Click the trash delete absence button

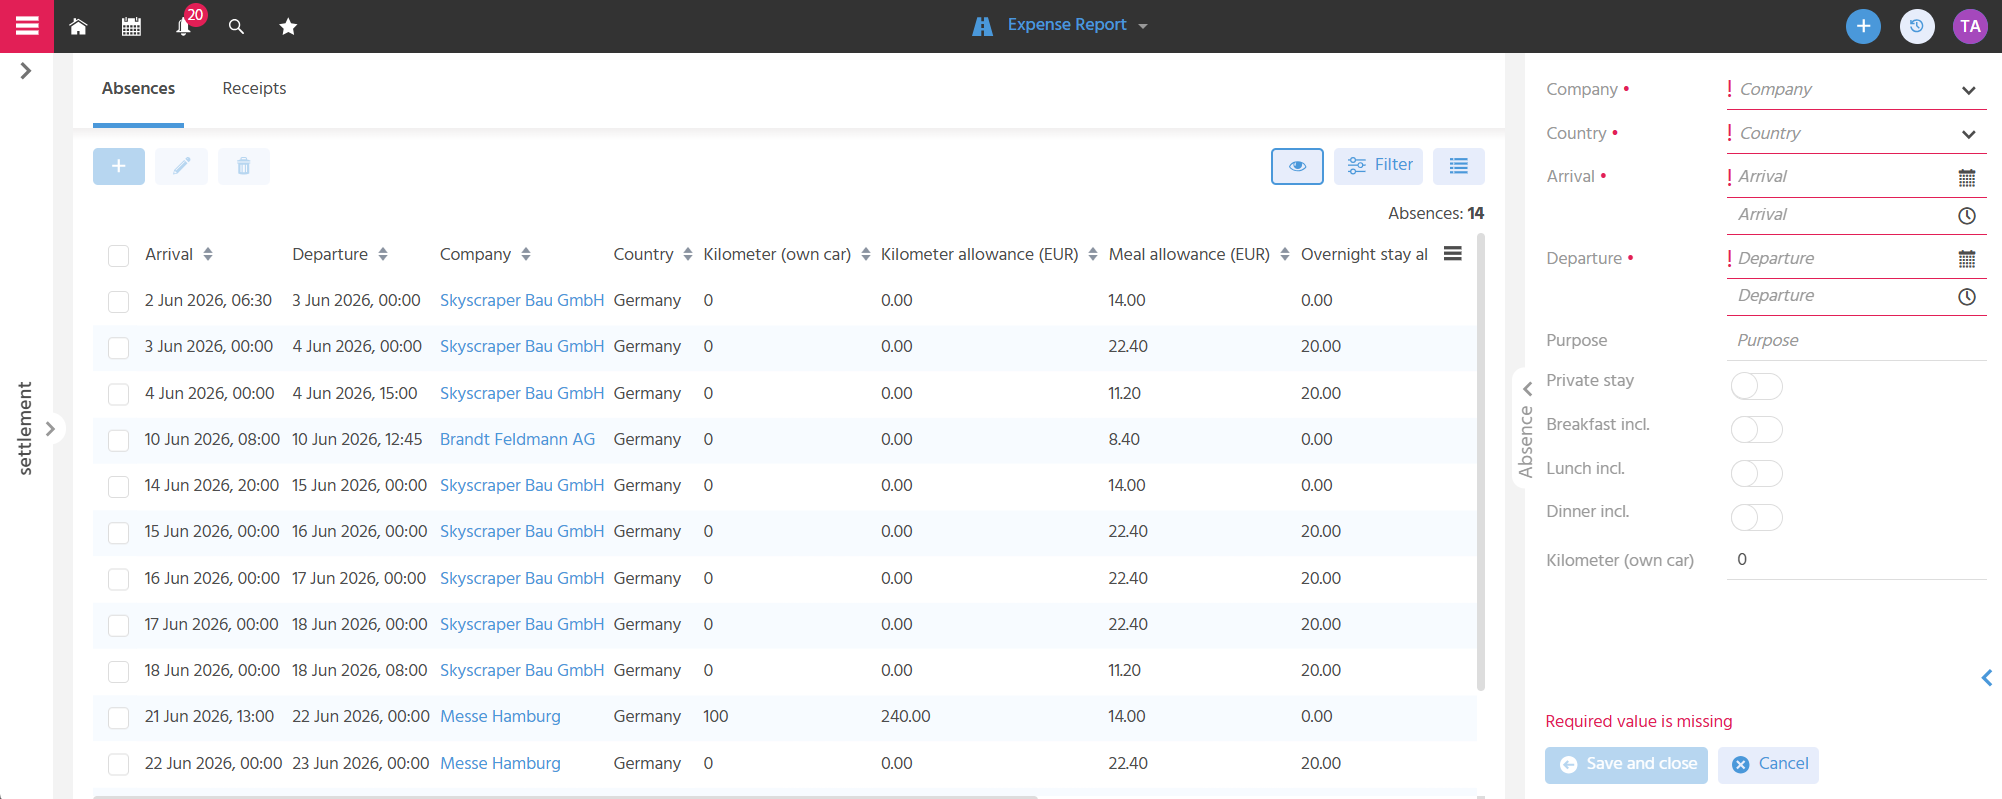point(244,166)
